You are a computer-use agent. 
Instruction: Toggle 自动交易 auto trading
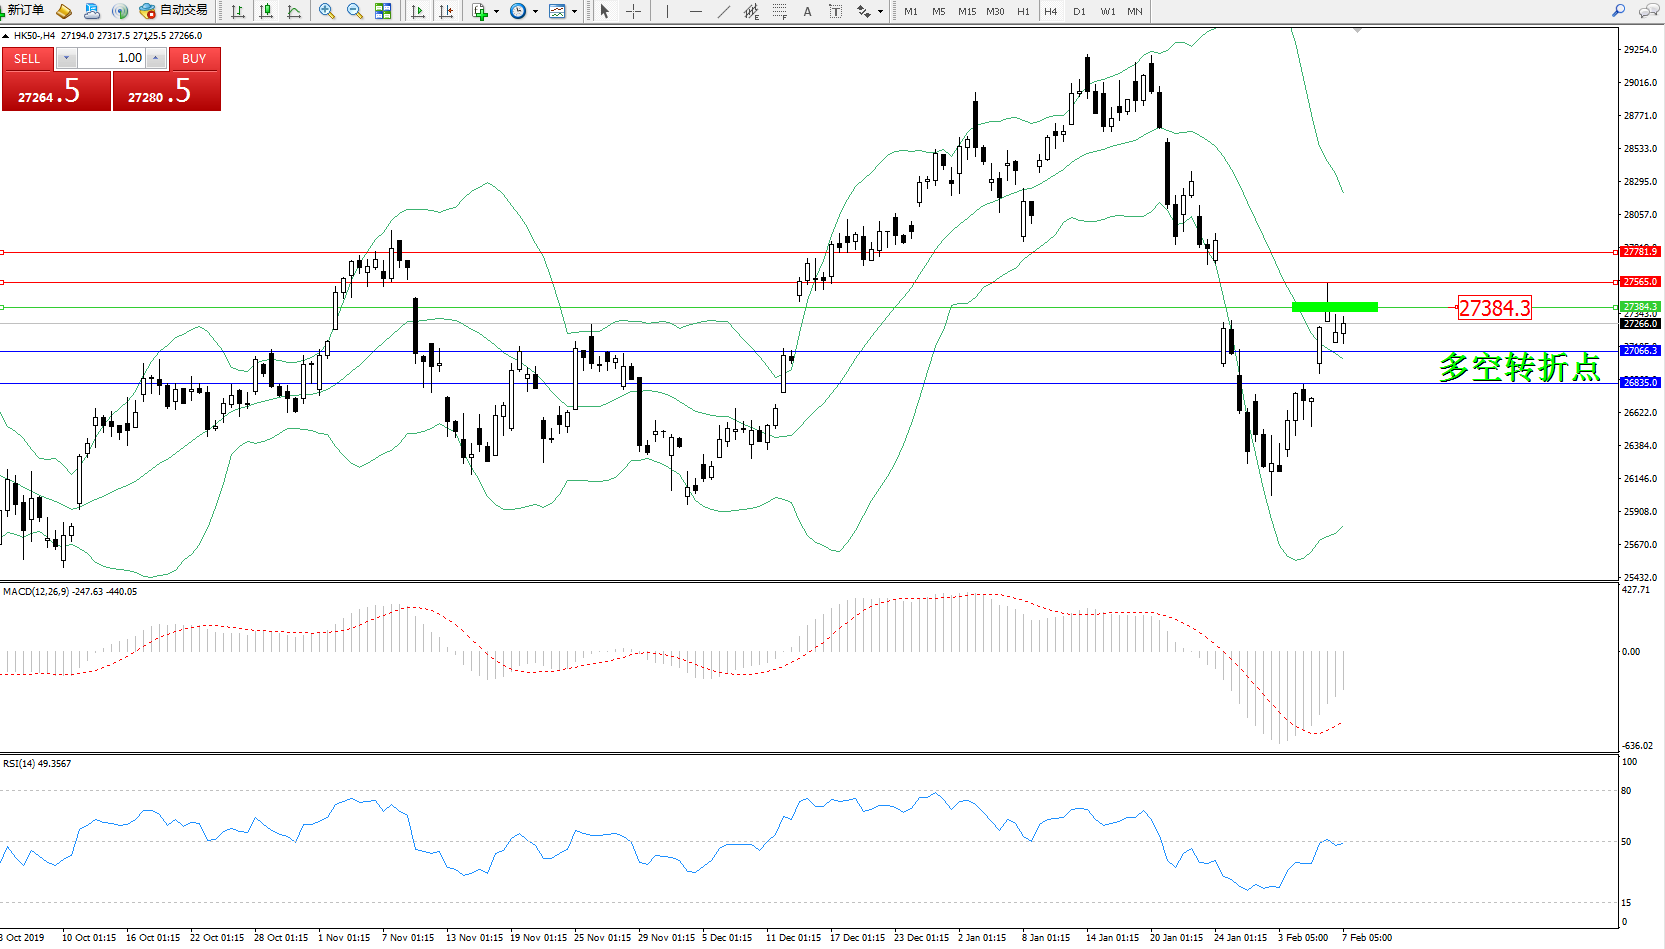(x=174, y=11)
